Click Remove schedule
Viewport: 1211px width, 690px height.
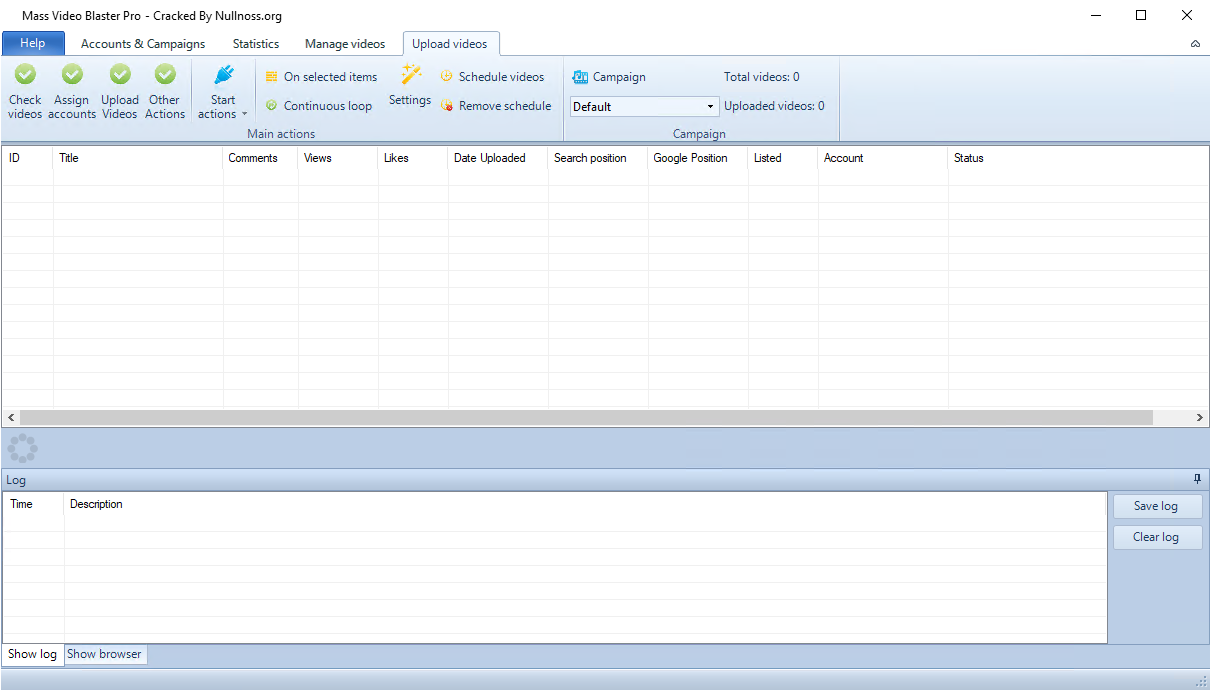coord(496,106)
